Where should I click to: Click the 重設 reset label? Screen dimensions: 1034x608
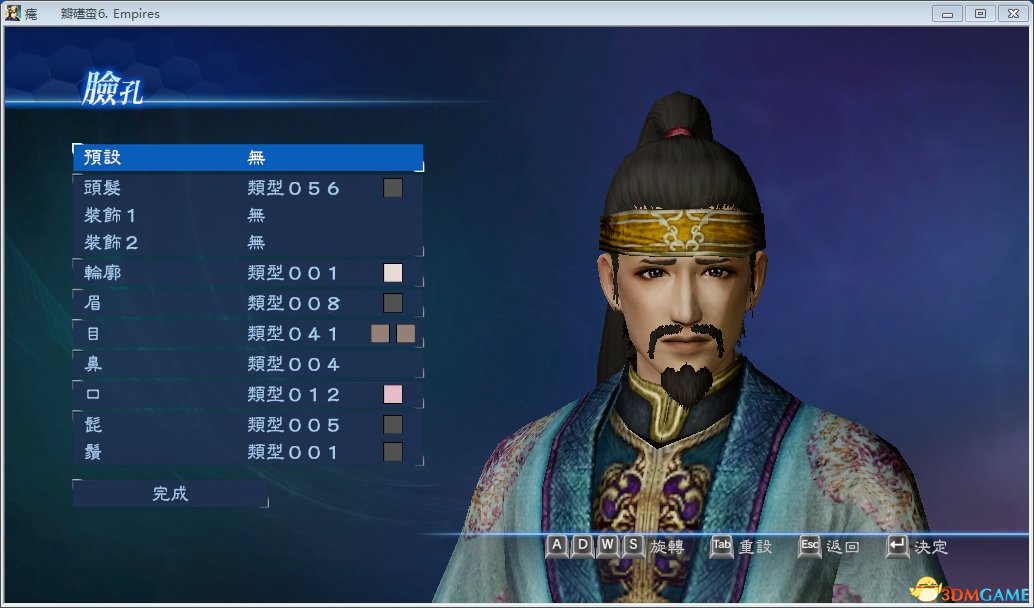[756, 547]
